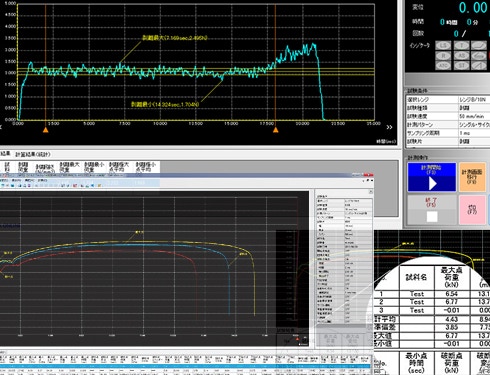The height and width of the screenshot is (375, 490).
Task: Click the pink F7 return button
Action: coord(472,210)
